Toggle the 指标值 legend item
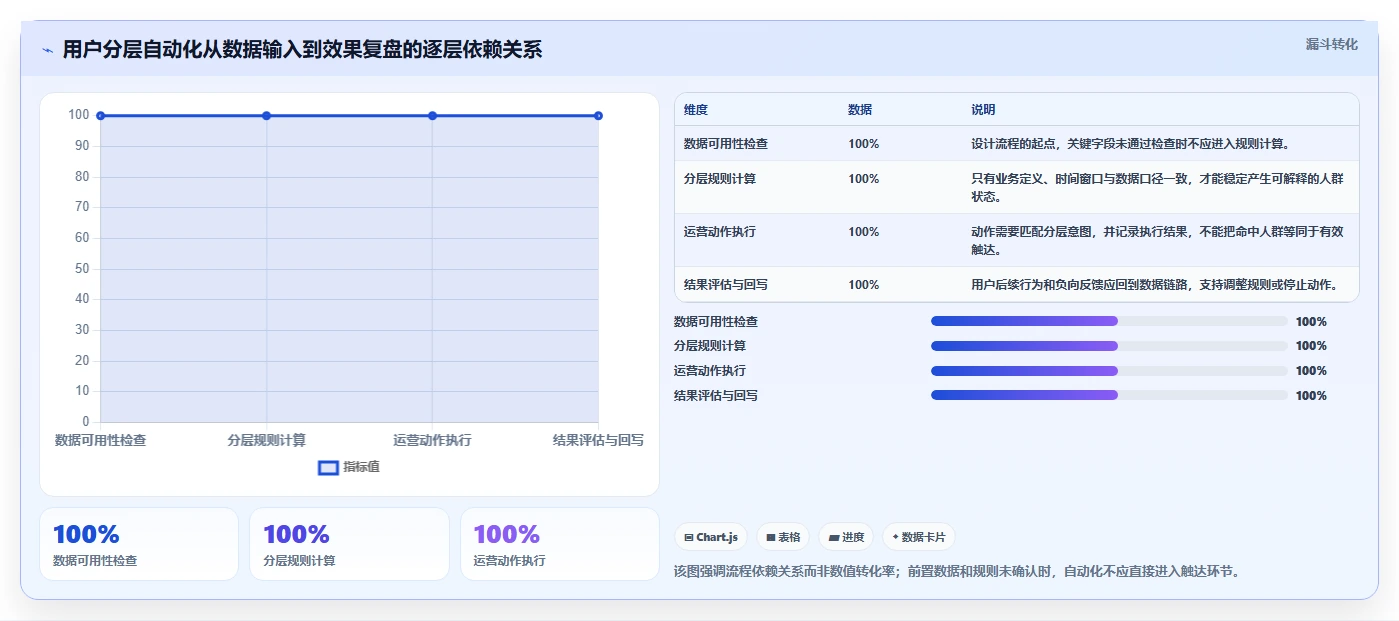 [349, 467]
